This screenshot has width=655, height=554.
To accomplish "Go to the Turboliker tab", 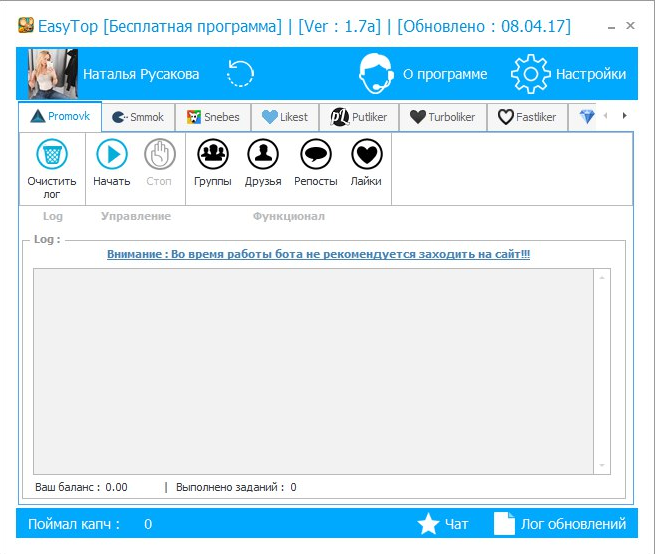I will 441,117.
